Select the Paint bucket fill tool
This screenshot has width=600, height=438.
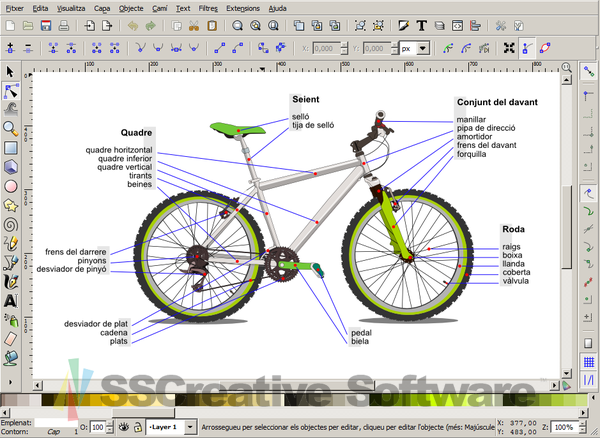tap(11, 358)
